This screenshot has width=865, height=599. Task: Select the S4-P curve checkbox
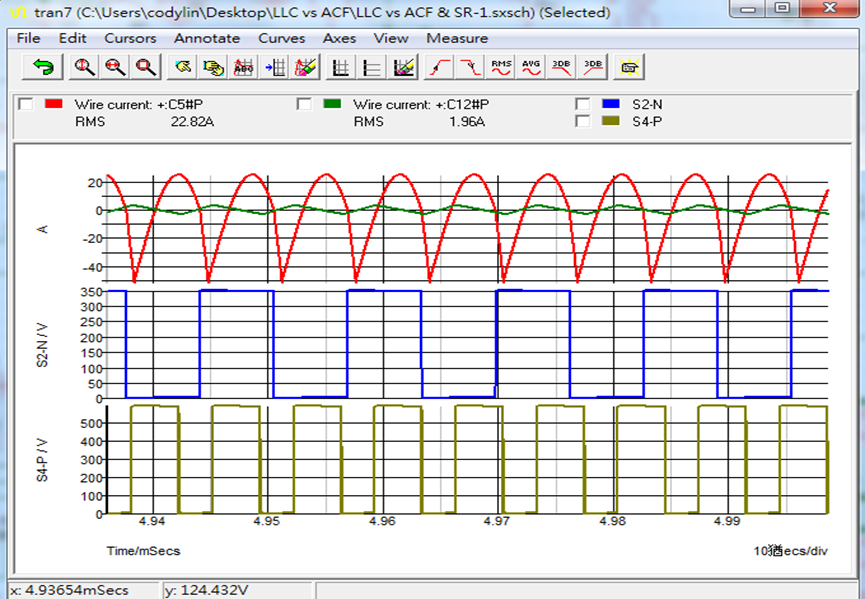582,121
